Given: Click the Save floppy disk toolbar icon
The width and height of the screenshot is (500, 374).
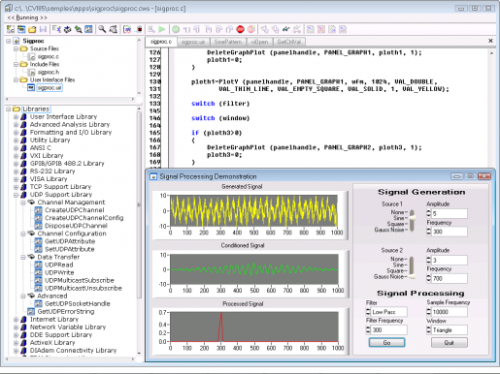Looking at the screenshot, I should click(43, 29).
